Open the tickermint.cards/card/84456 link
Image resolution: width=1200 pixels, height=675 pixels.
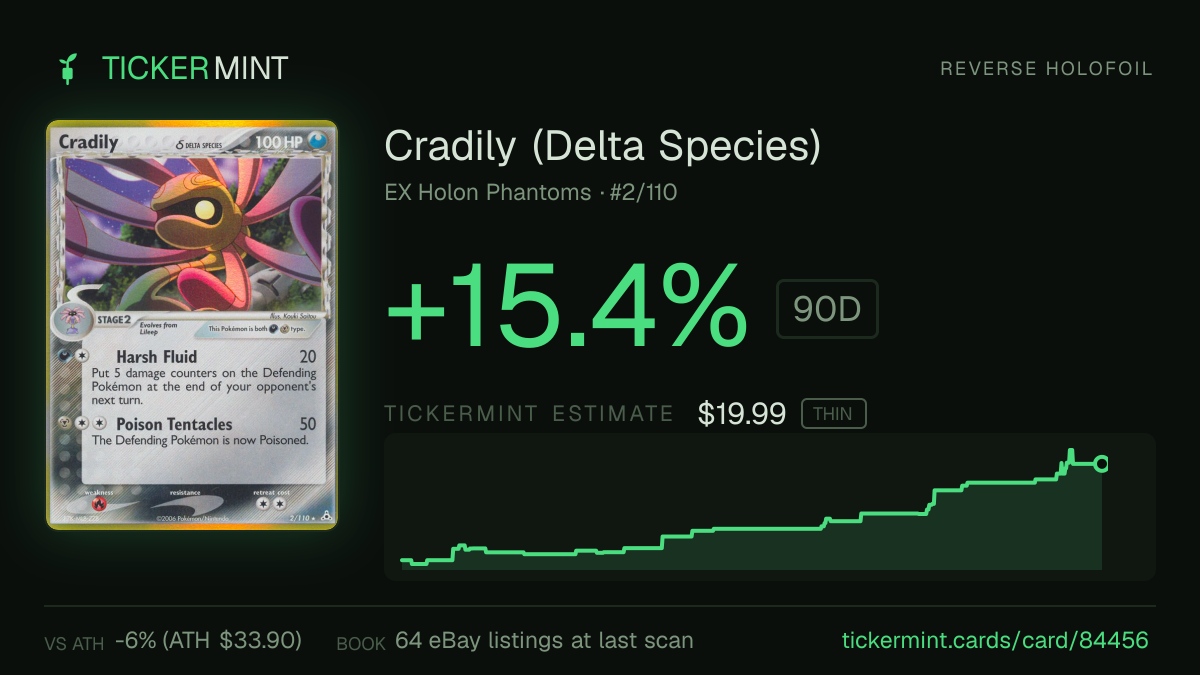coord(995,640)
